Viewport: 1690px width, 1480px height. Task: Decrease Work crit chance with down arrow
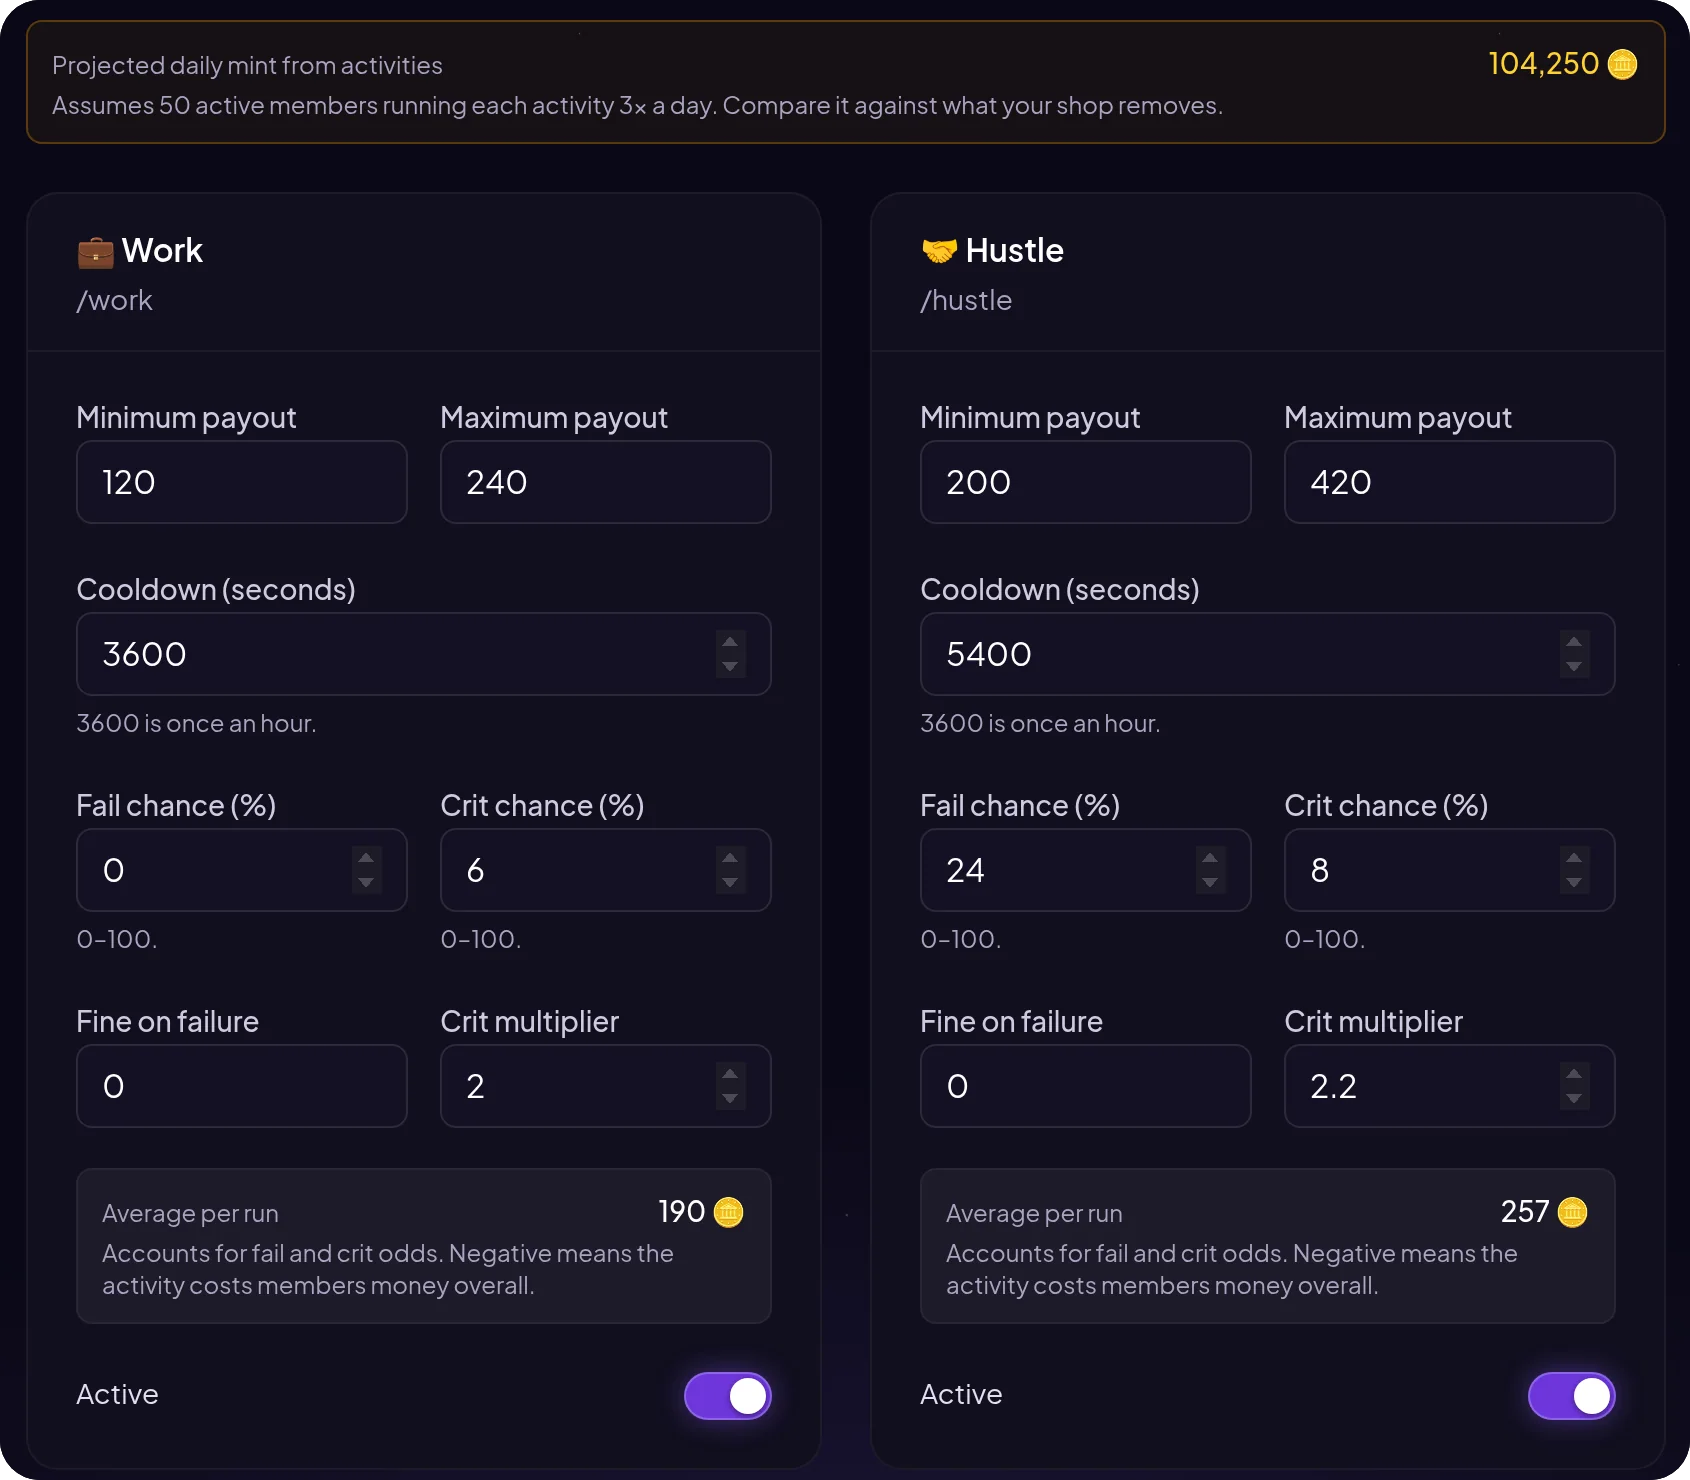click(730, 882)
